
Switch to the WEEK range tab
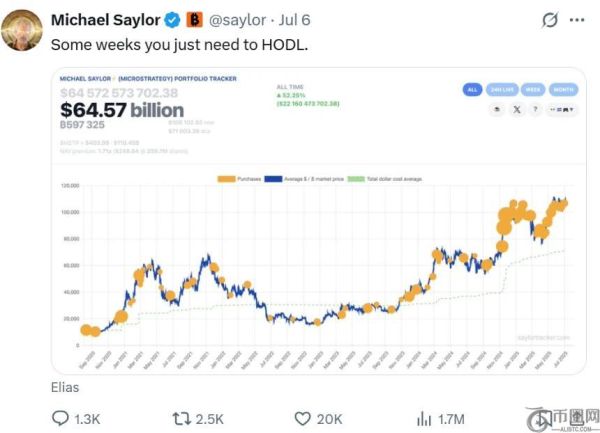531,90
